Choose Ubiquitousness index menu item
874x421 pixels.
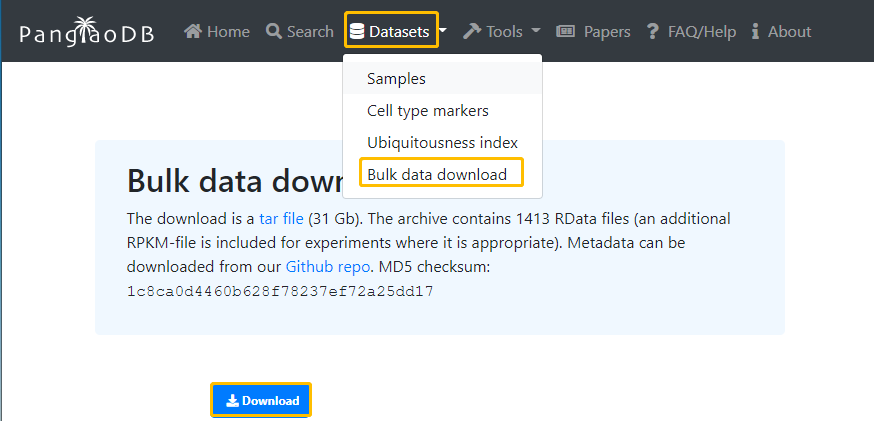(442, 142)
